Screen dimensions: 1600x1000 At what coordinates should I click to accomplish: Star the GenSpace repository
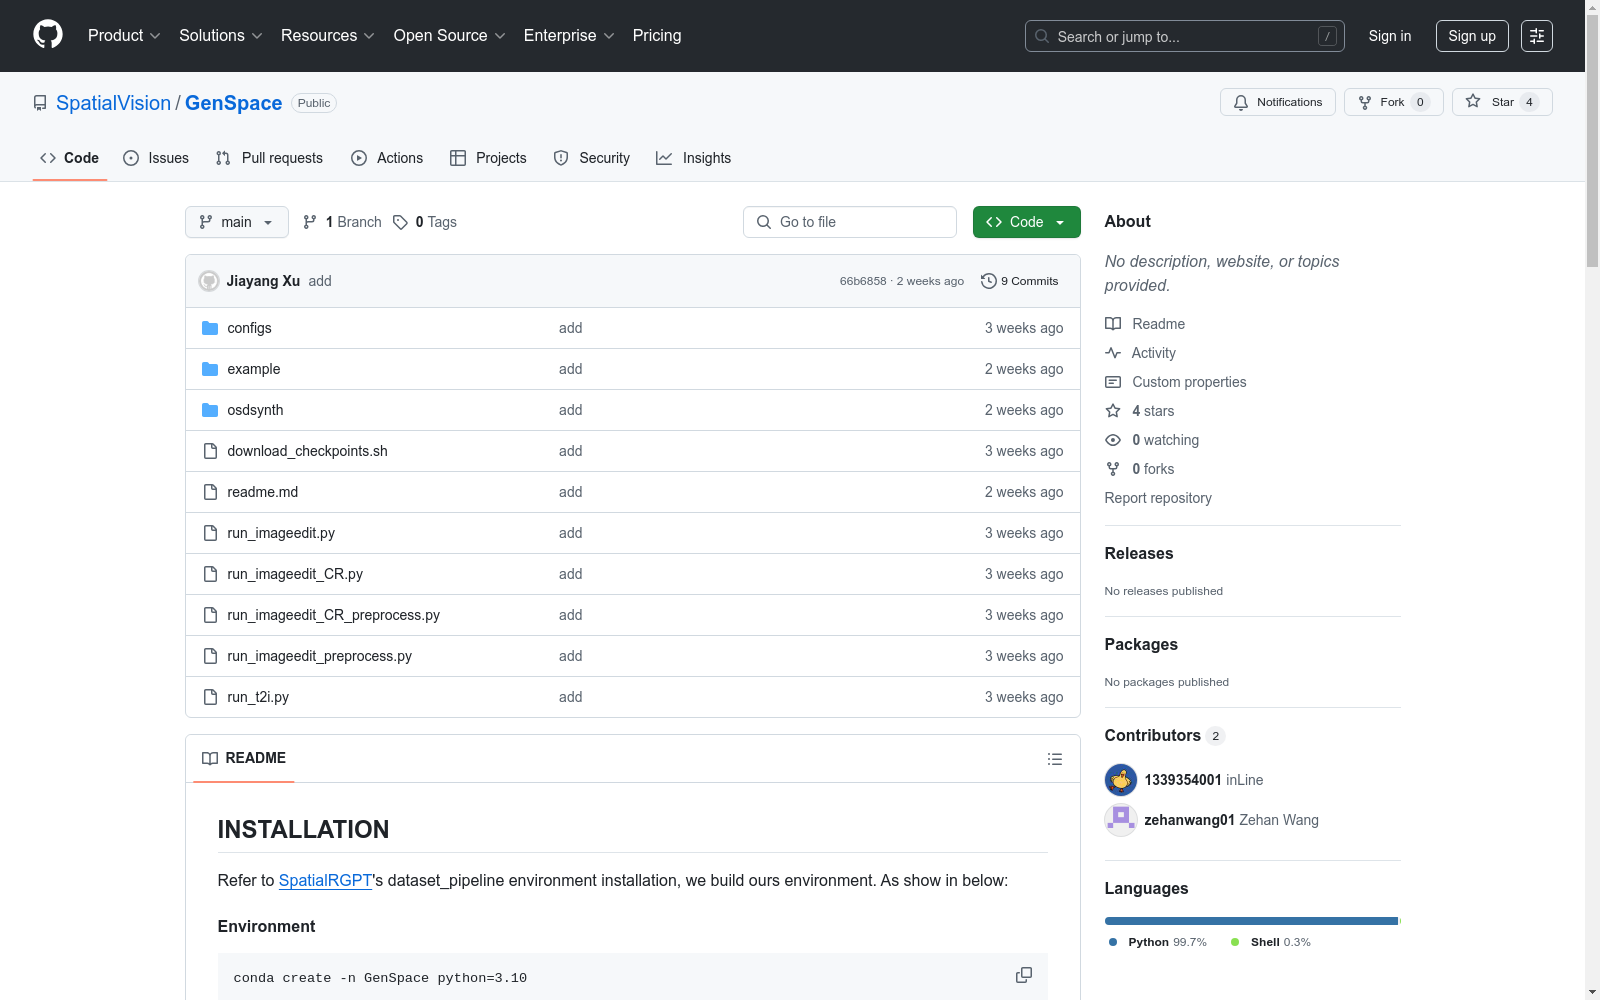click(x=1502, y=102)
